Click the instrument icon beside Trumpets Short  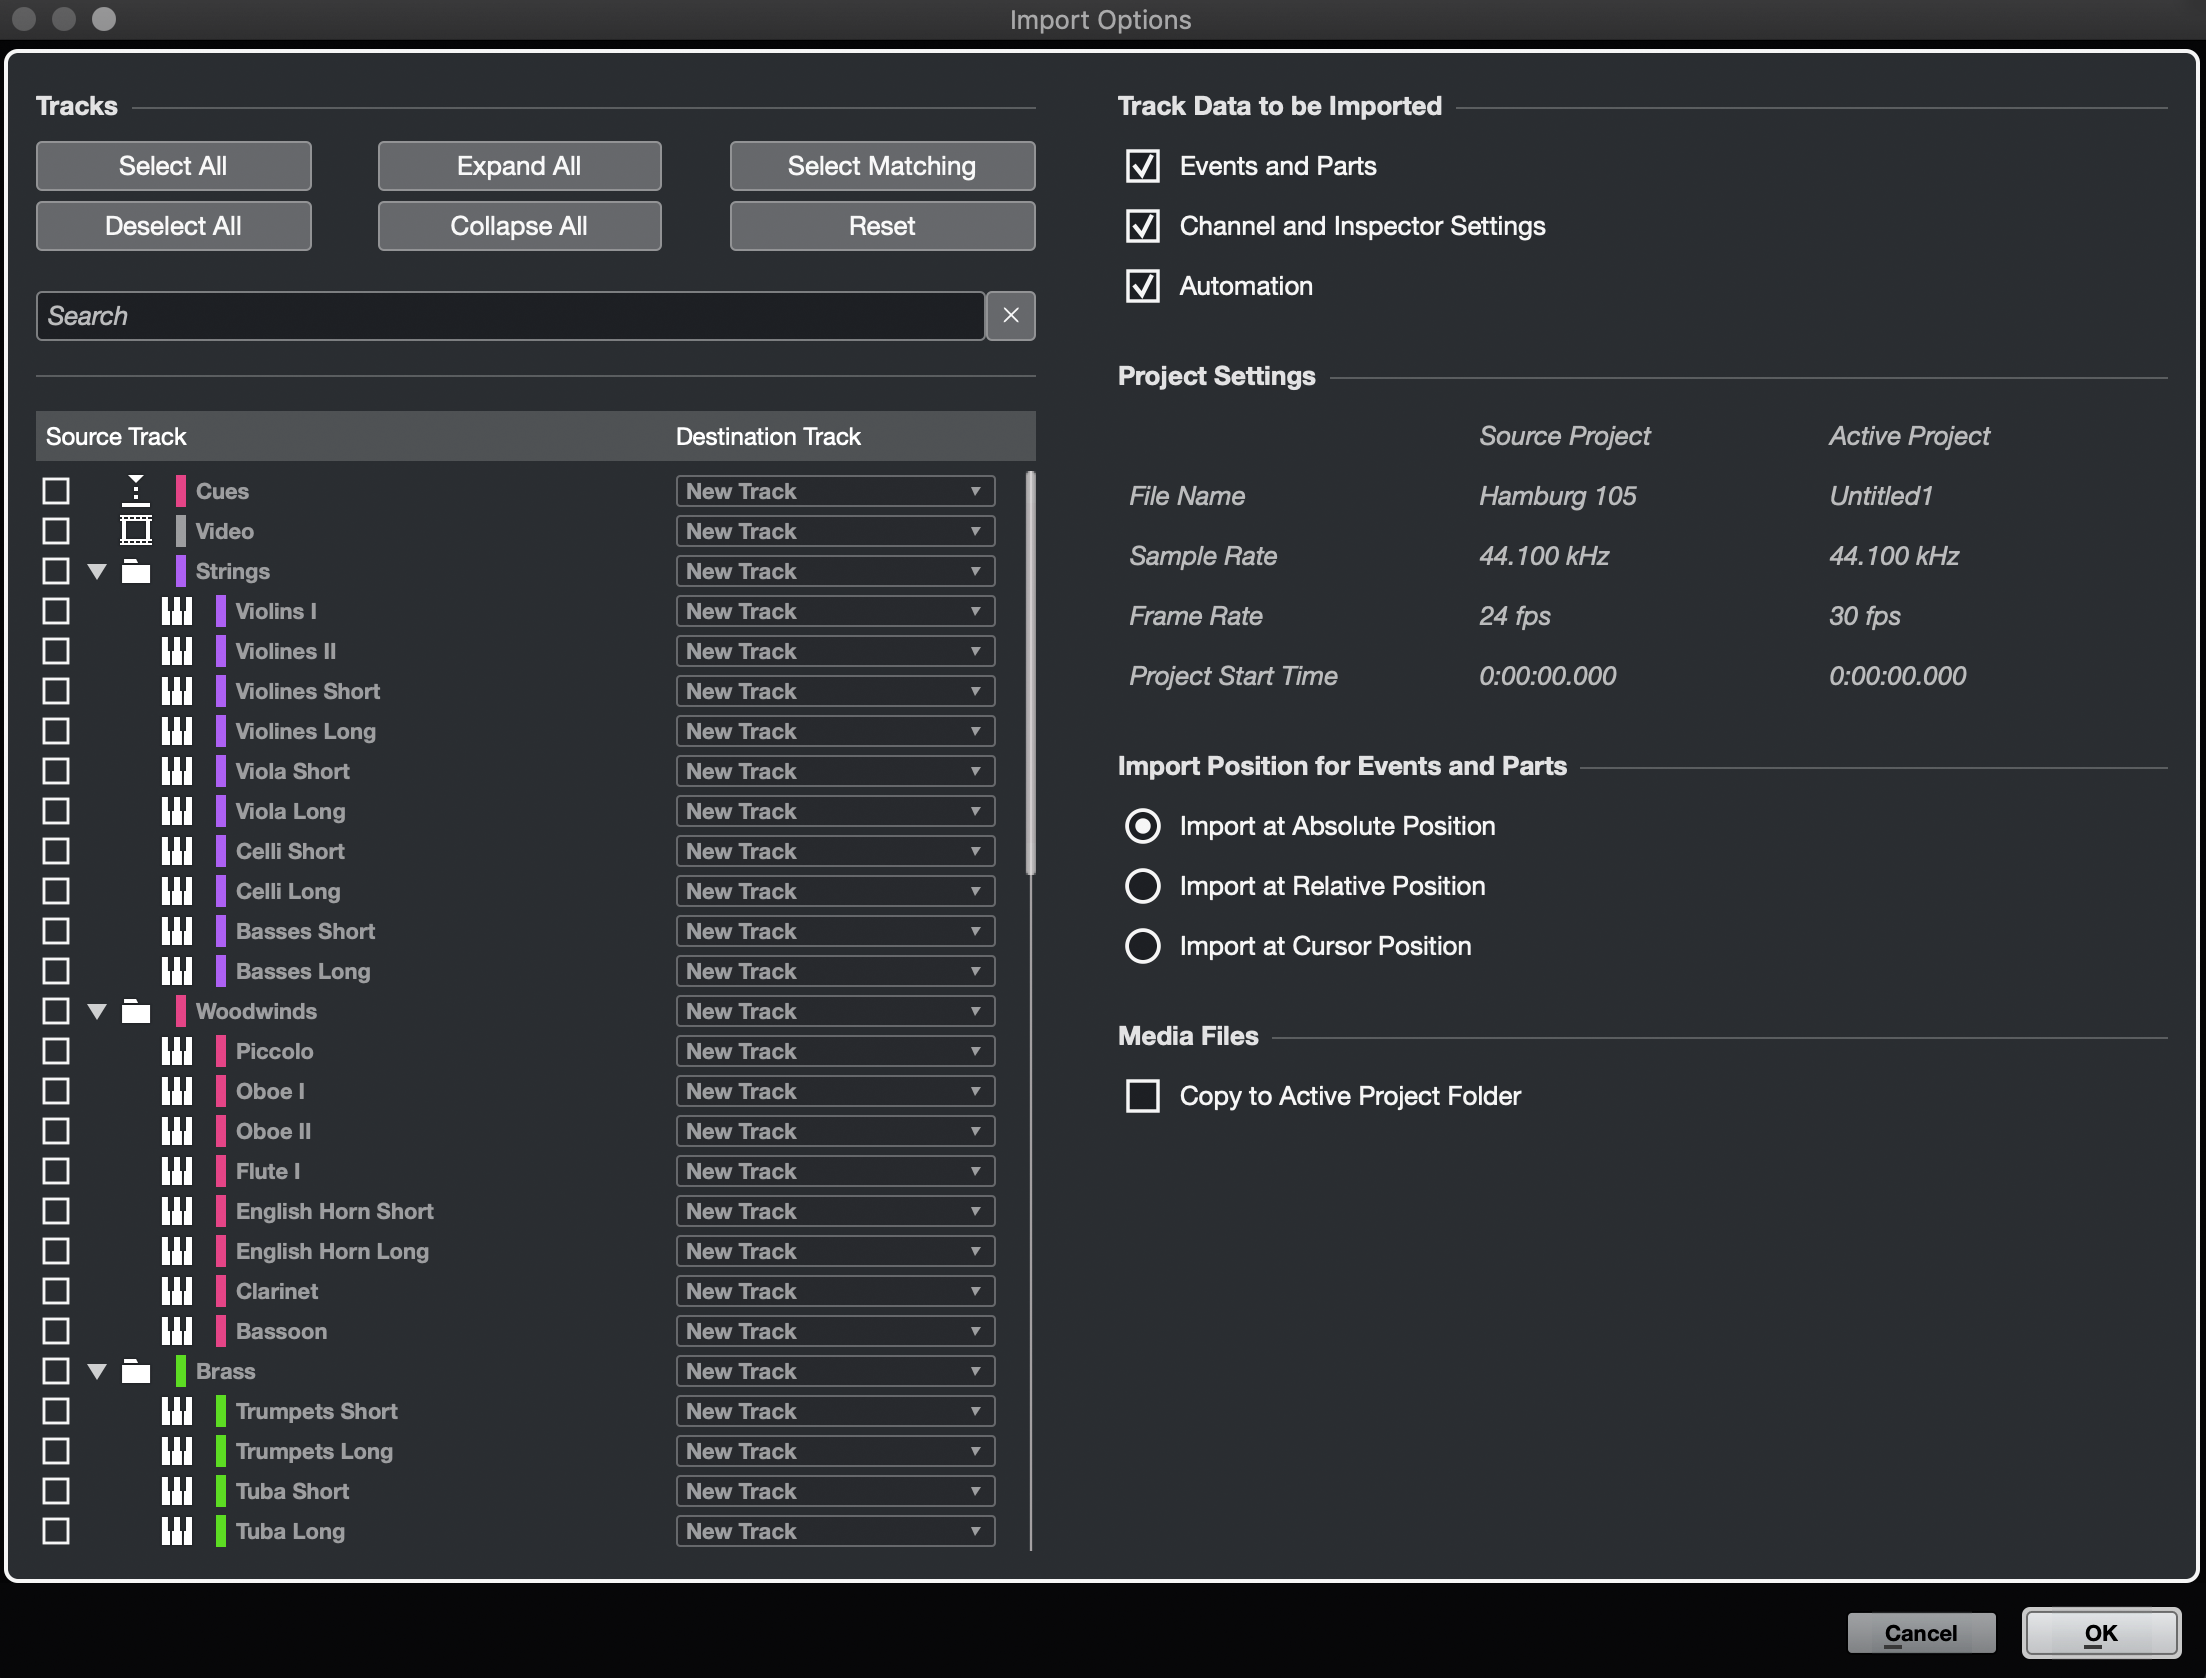coord(176,1411)
